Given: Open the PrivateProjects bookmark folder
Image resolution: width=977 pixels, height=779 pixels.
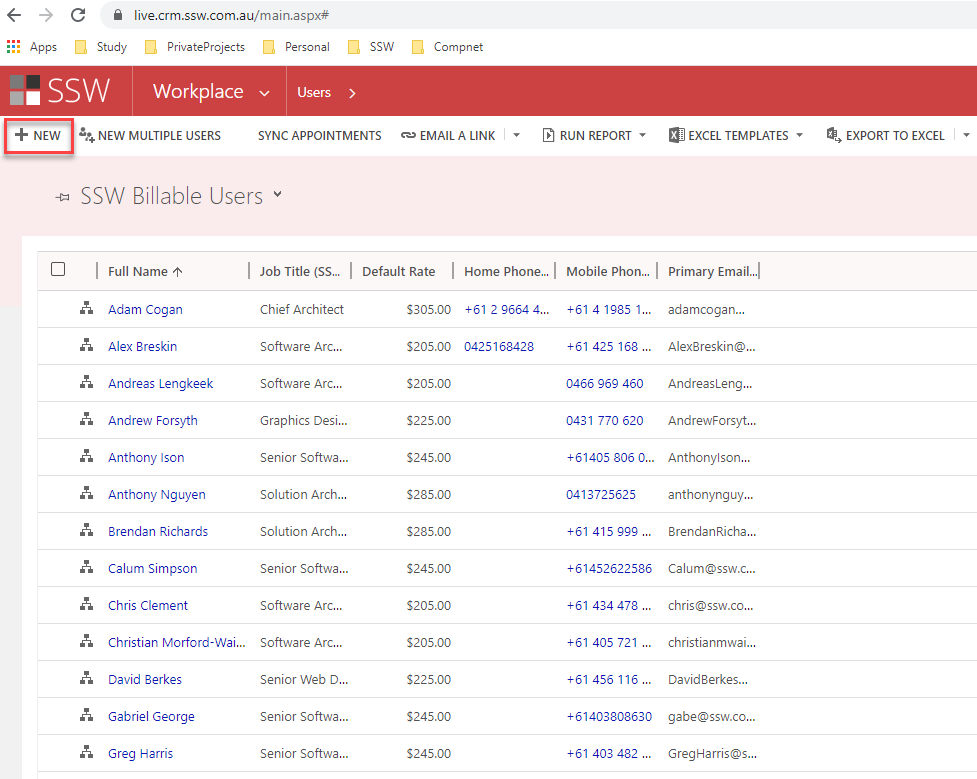Looking at the screenshot, I should (x=194, y=47).
